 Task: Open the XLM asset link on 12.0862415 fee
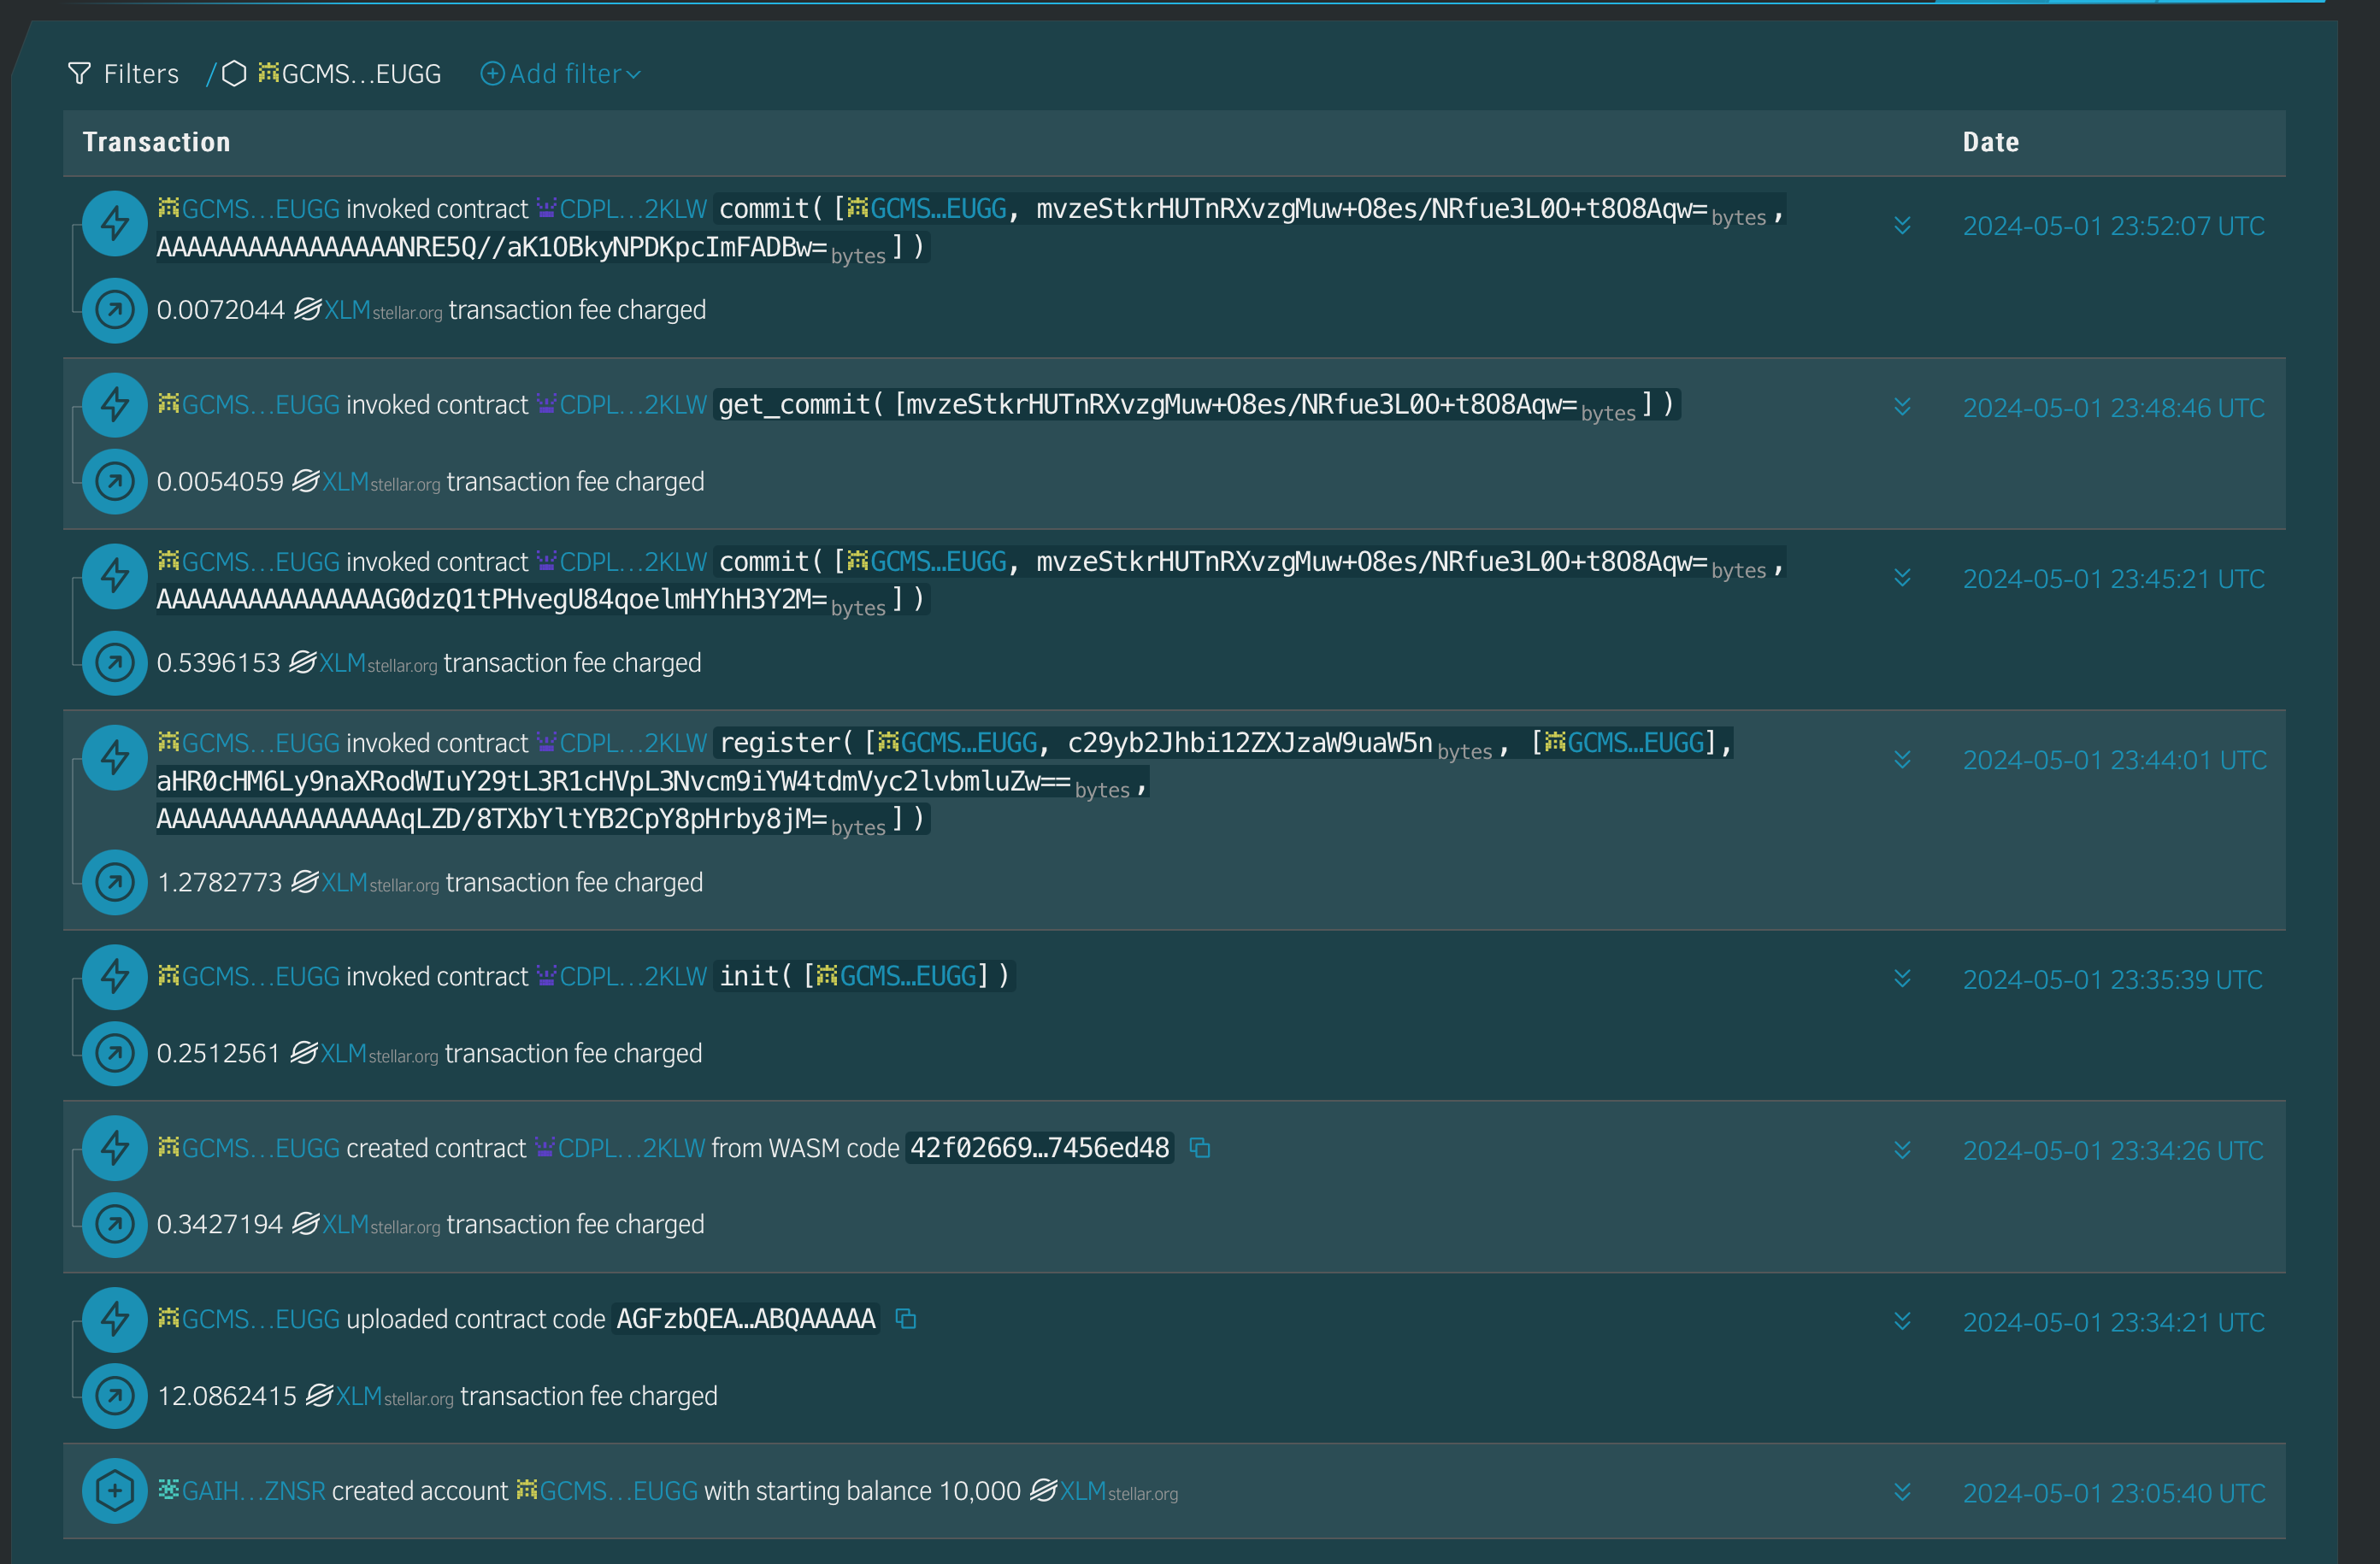point(380,1396)
